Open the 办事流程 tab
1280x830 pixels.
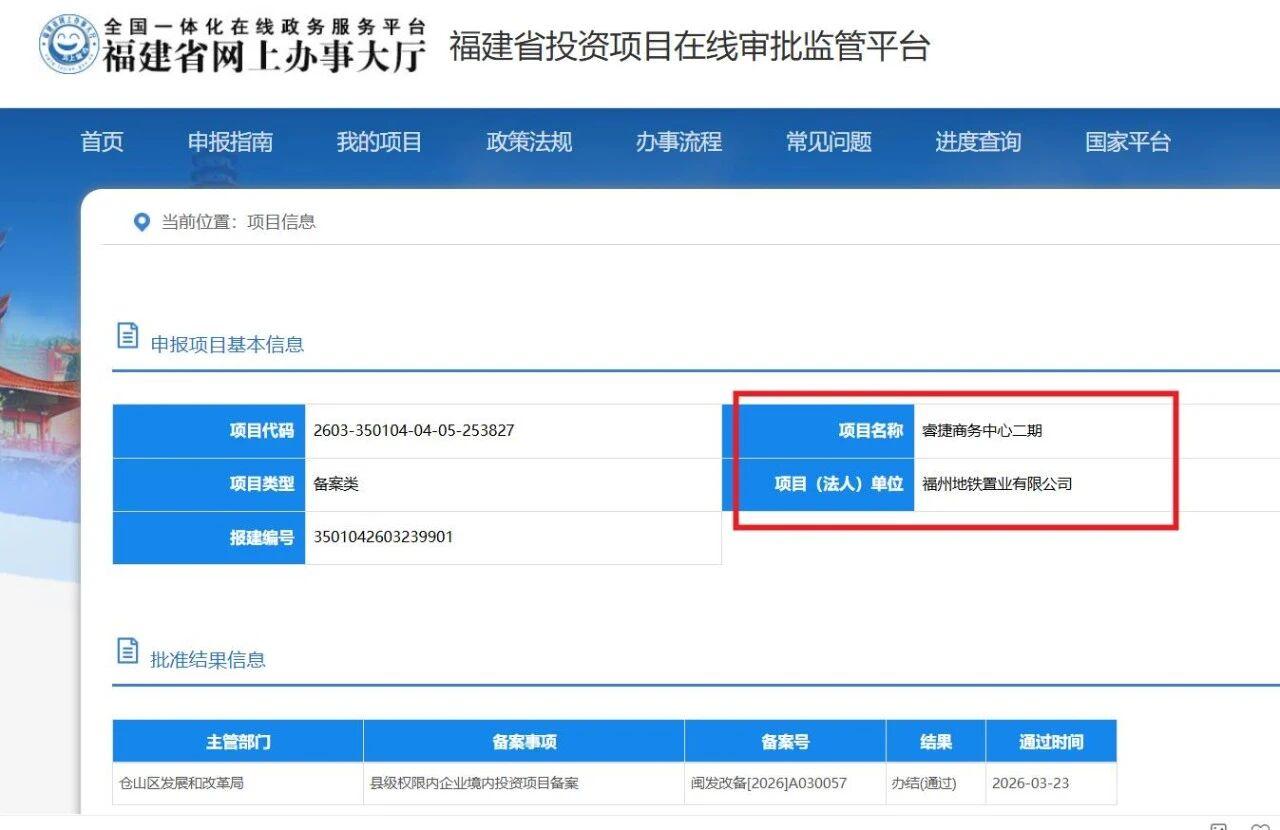[678, 142]
